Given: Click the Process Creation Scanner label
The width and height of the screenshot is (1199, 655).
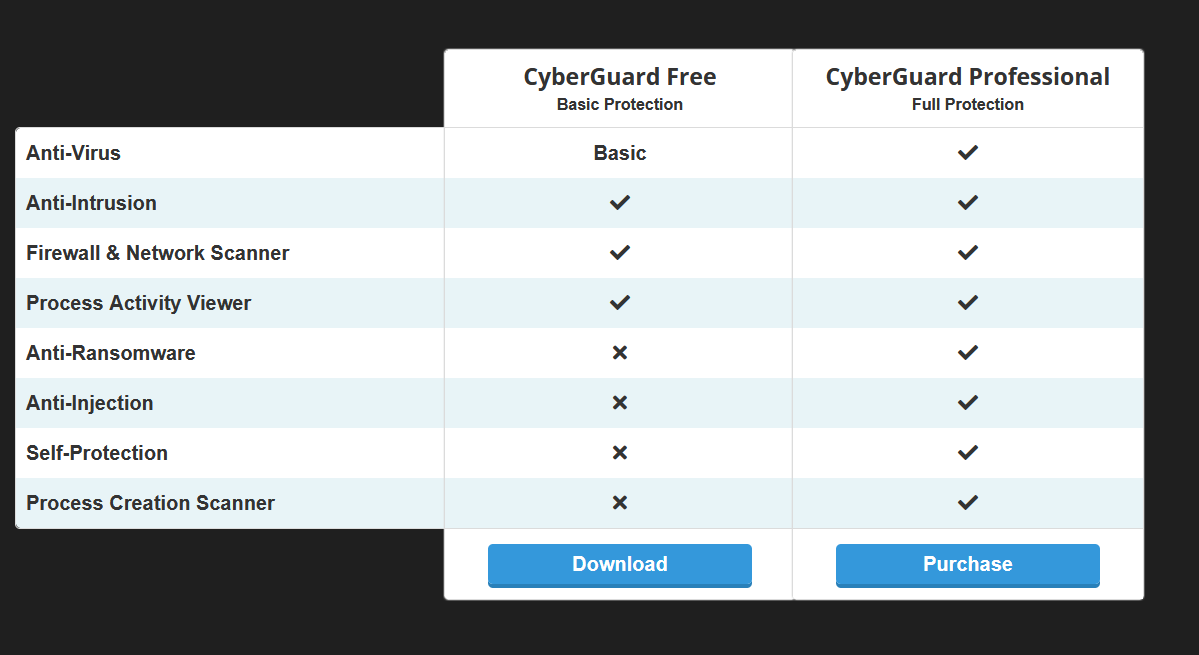Looking at the screenshot, I should tap(150, 503).
